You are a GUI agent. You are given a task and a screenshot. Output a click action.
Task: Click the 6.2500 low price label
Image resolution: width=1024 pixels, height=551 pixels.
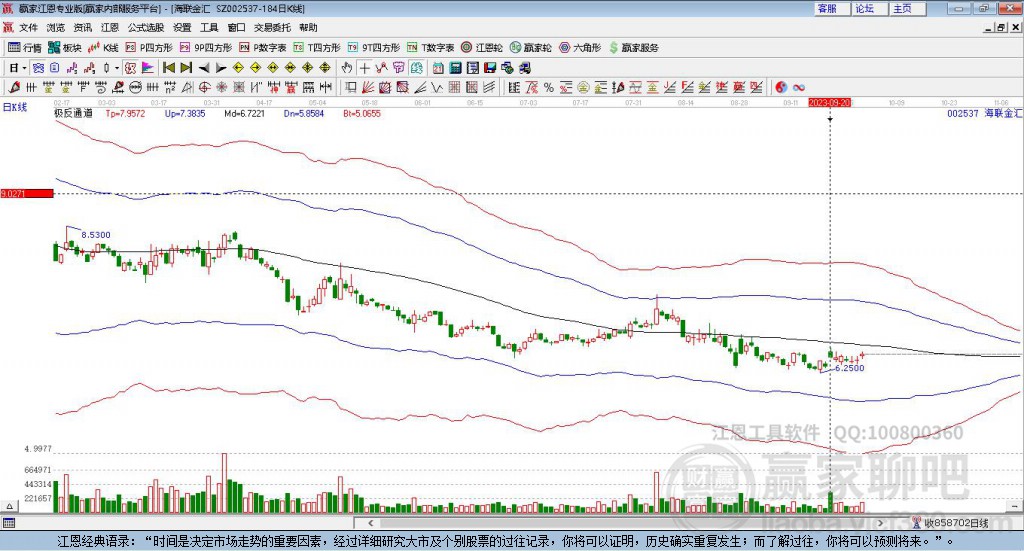tap(850, 368)
